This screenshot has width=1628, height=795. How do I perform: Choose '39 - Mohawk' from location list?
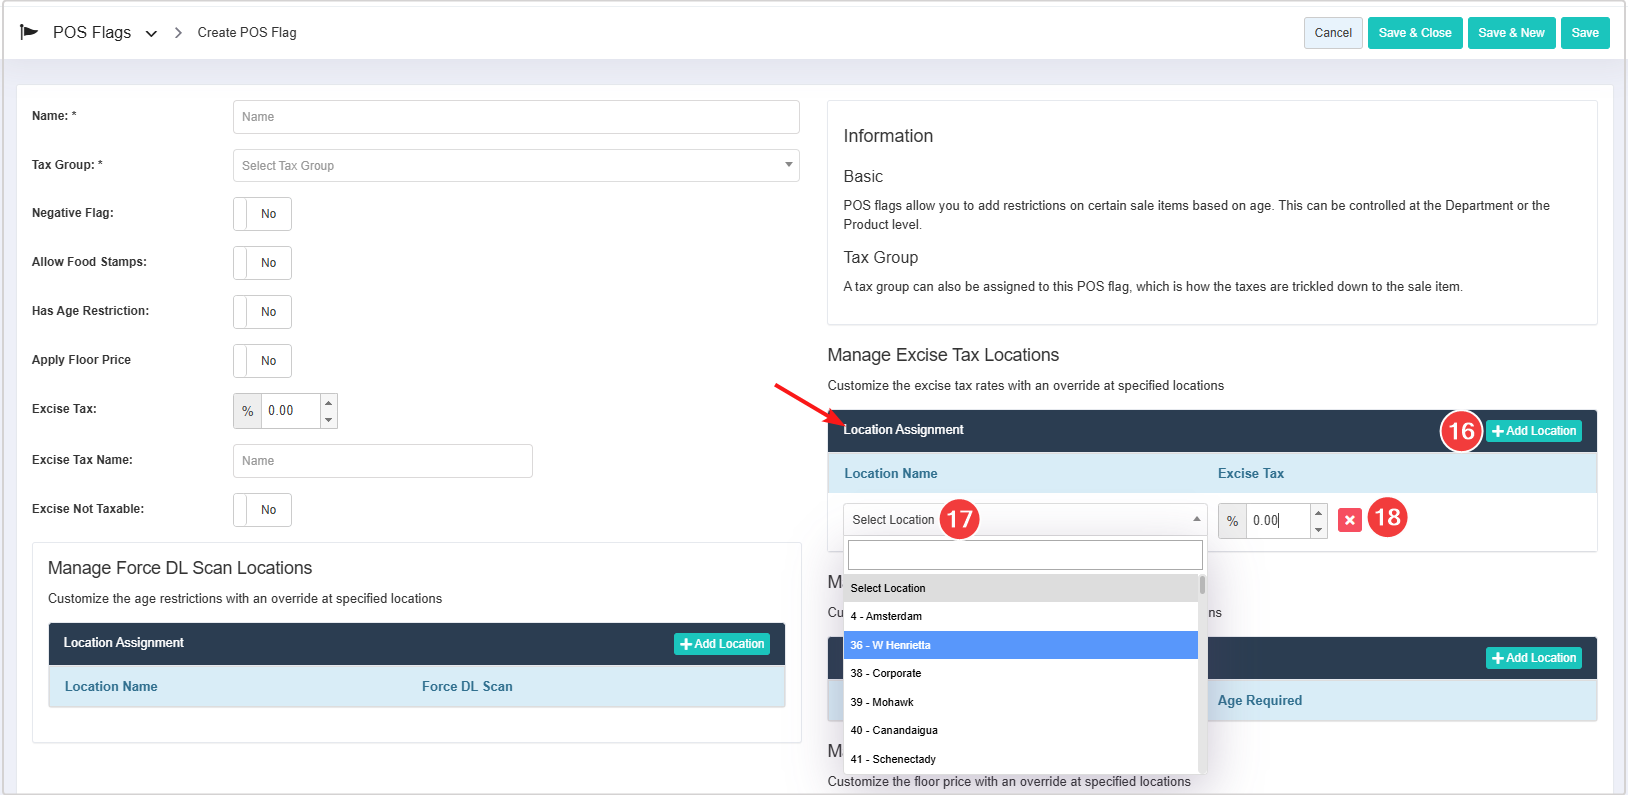[1021, 702]
